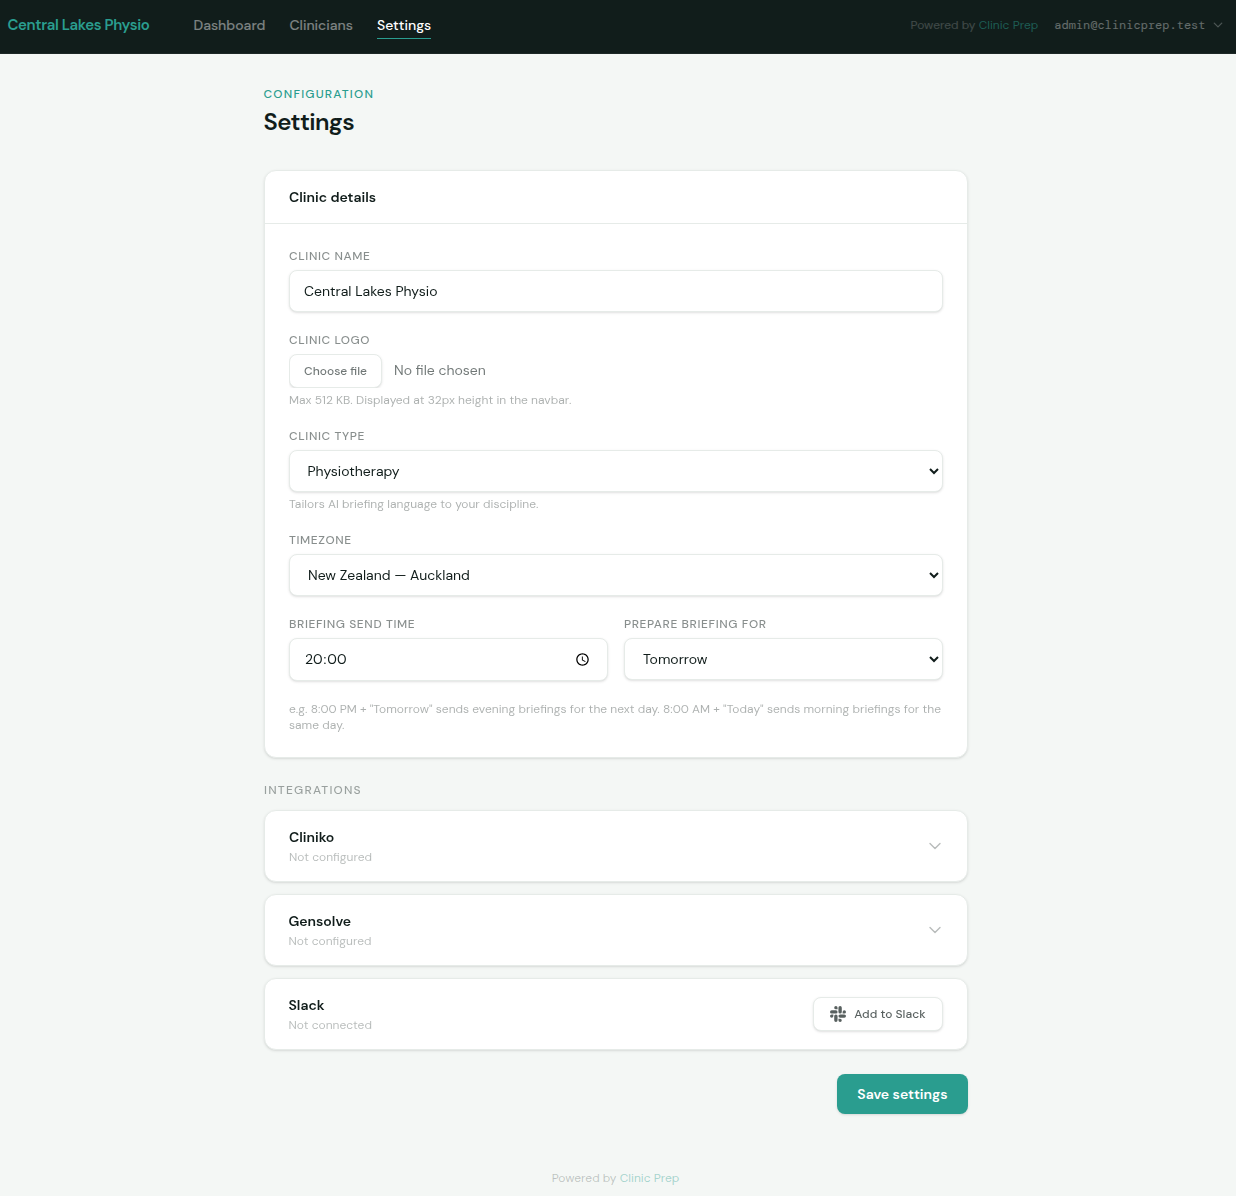Click inside the Clinic Name input field
The width and height of the screenshot is (1236, 1196).
pyautogui.click(x=616, y=291)
